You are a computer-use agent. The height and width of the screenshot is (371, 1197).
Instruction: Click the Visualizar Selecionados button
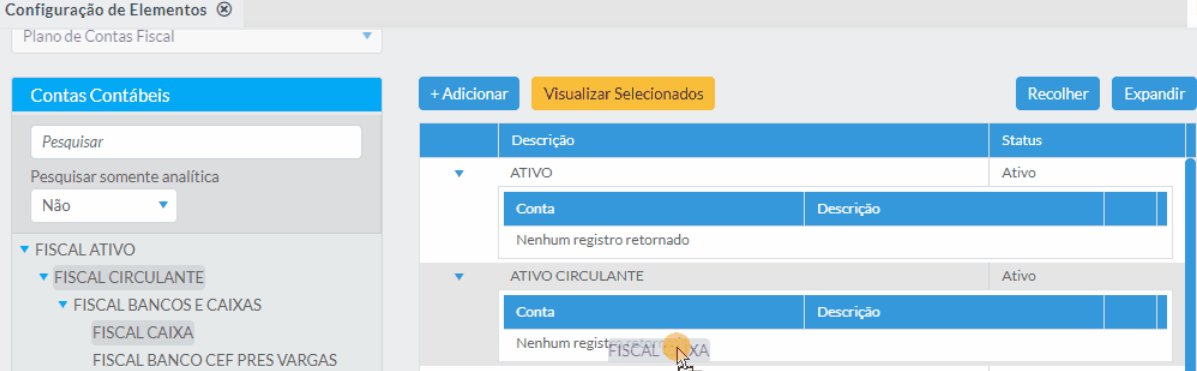click(623, 94)
